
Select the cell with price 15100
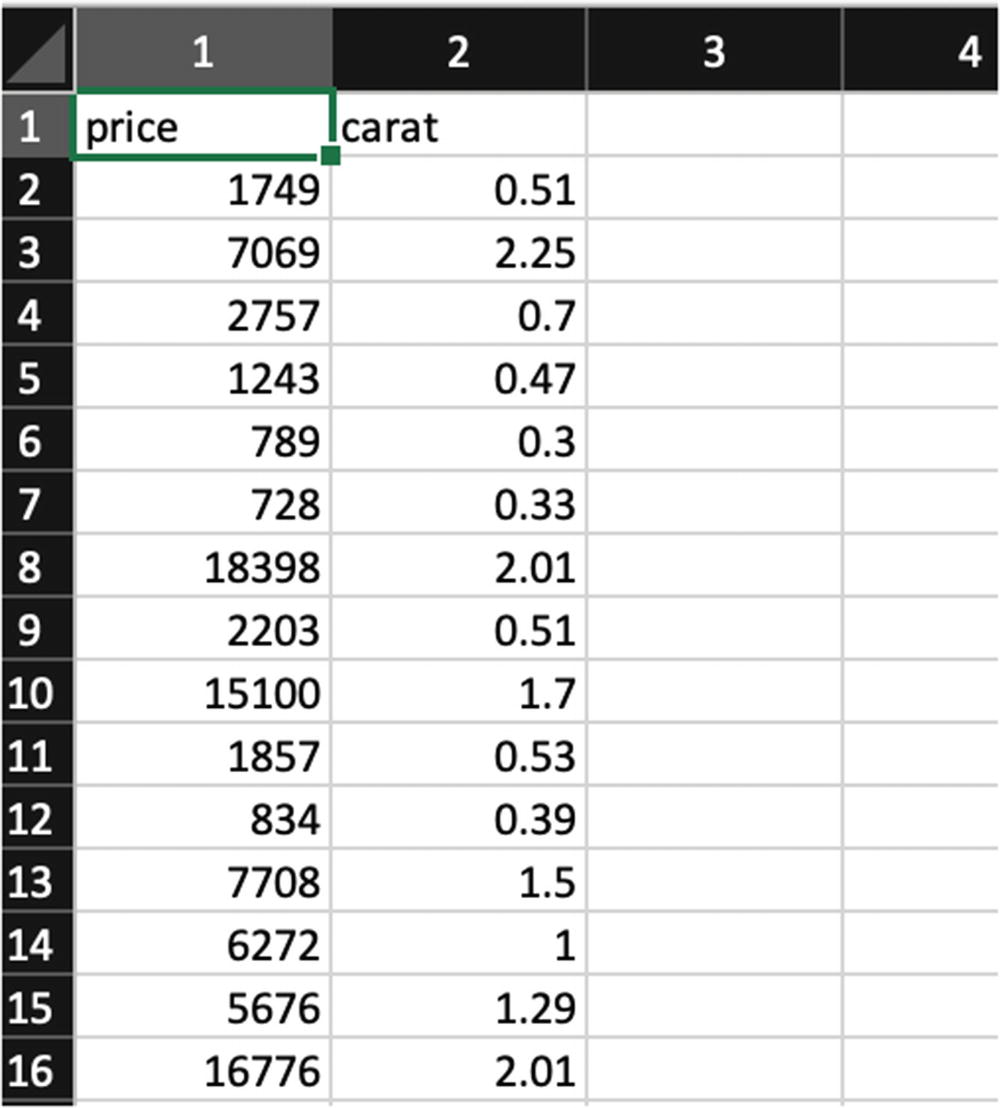pos(202,694)
